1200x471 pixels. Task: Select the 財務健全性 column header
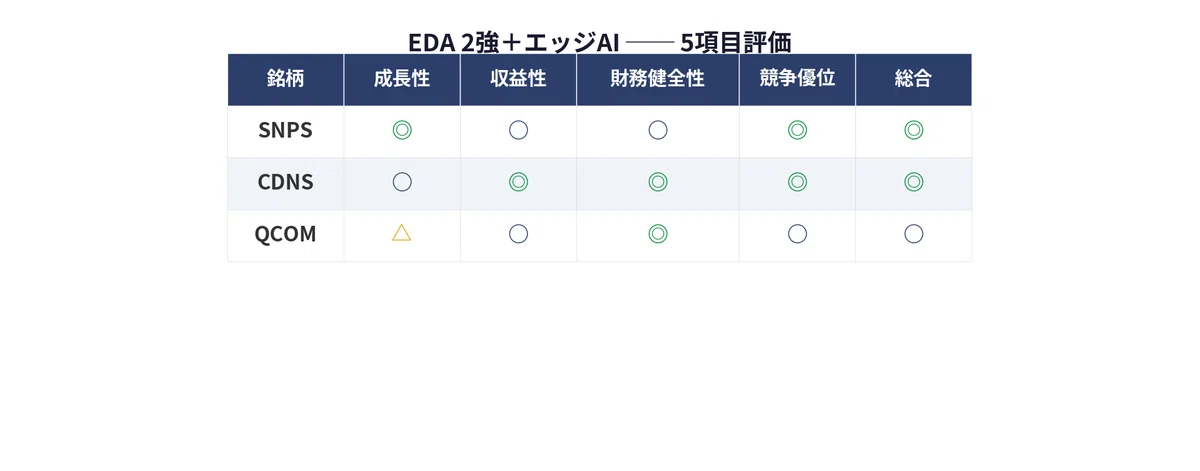click(x=658, y=79)
